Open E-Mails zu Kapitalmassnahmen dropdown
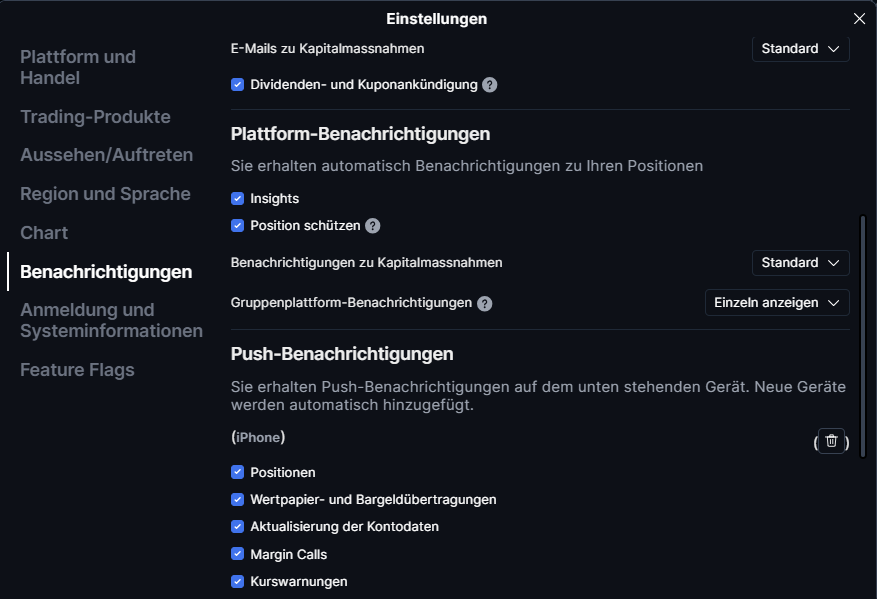The width and height of the screenshot is (877, 599). [x=800, y=48]
